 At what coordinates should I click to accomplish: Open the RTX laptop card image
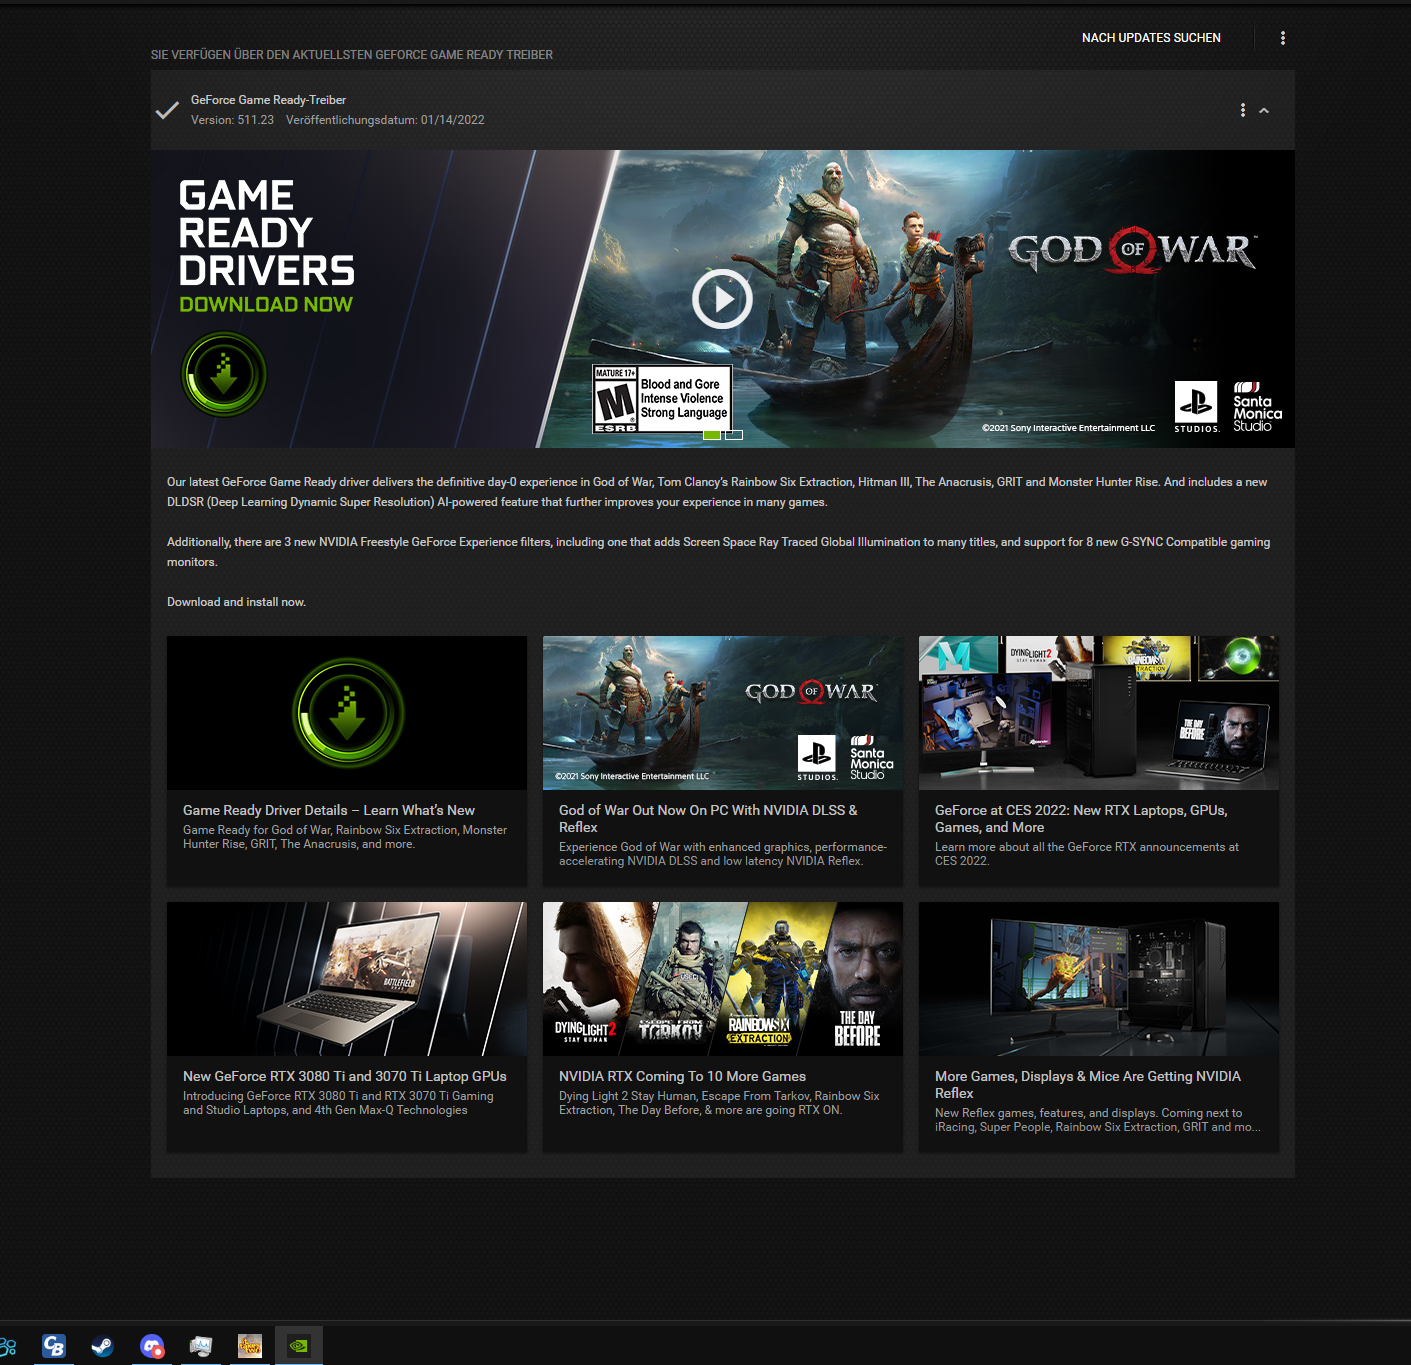pyautogui.click(x=347, y=979)
